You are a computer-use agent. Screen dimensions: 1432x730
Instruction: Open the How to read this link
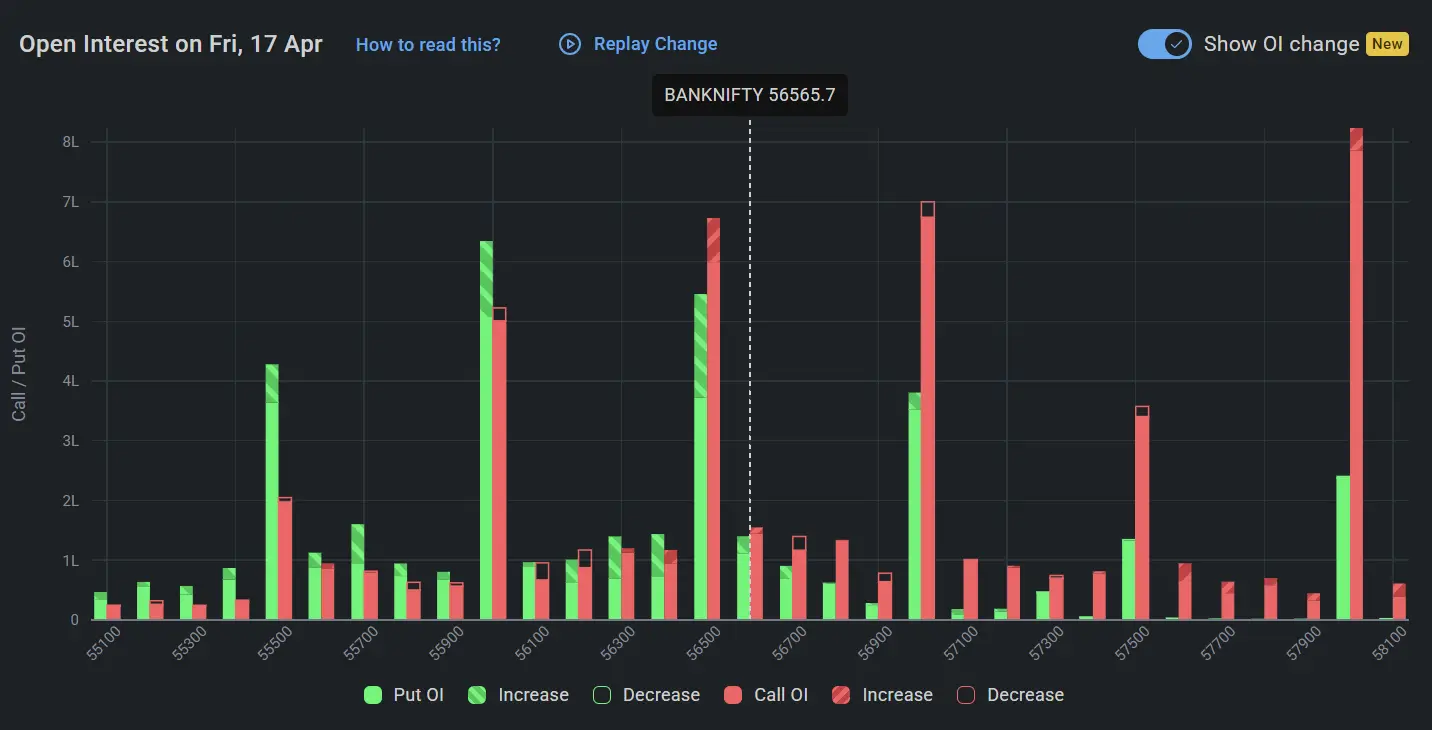tap(428, 44)
